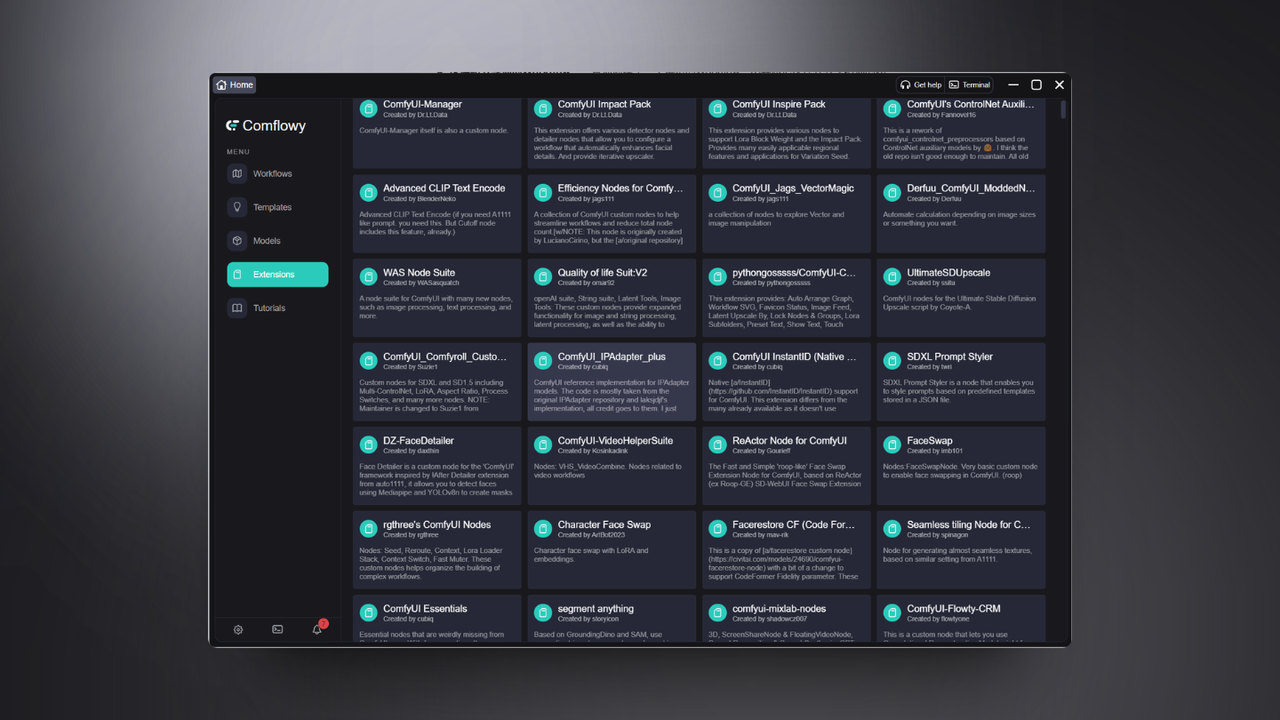The width and height of the screenshot is (1280, 720).
Task: Click the extensions list vertical scrollbar
Action: tap(1062, 109)
